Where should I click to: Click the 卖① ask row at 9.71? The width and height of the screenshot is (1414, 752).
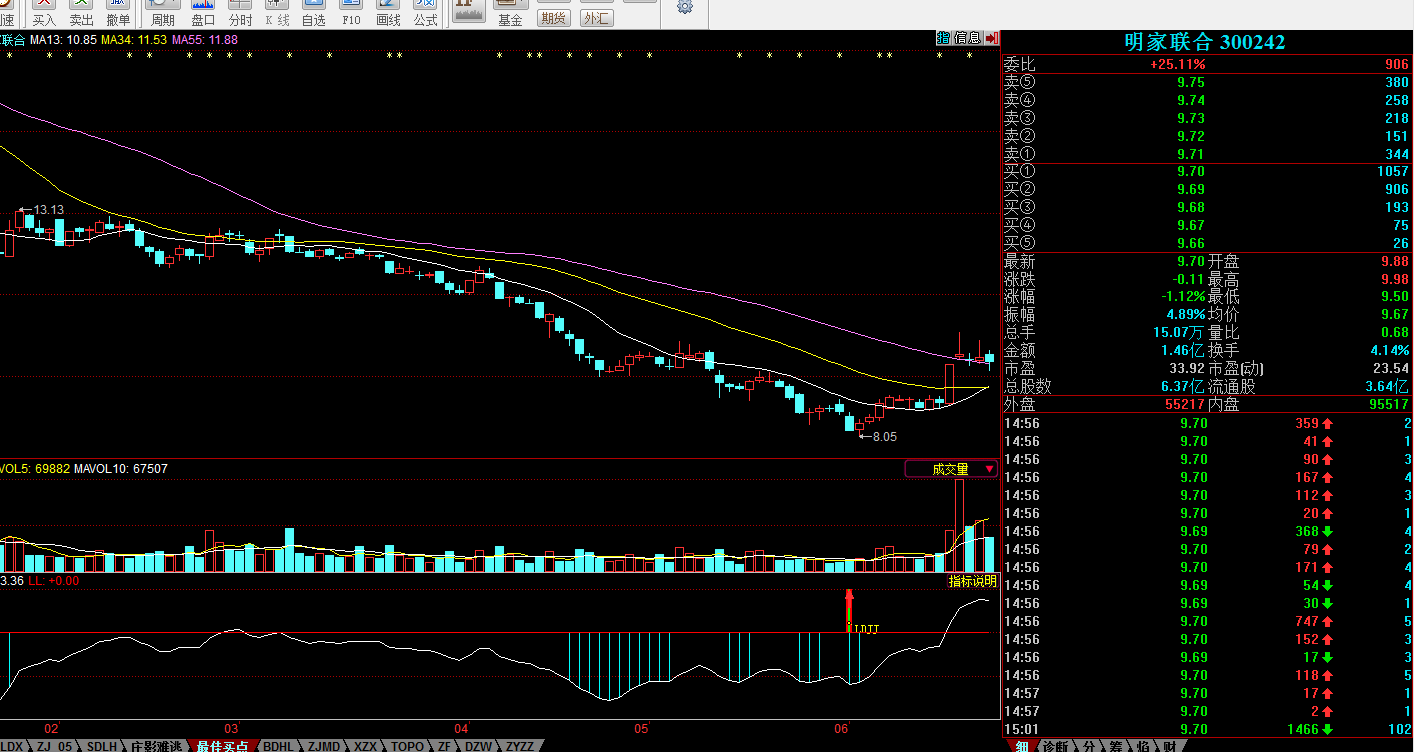tap(1206, 154)
